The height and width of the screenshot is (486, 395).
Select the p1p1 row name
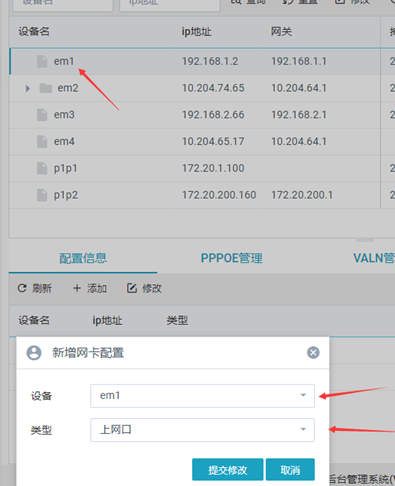tap(65, 168)
